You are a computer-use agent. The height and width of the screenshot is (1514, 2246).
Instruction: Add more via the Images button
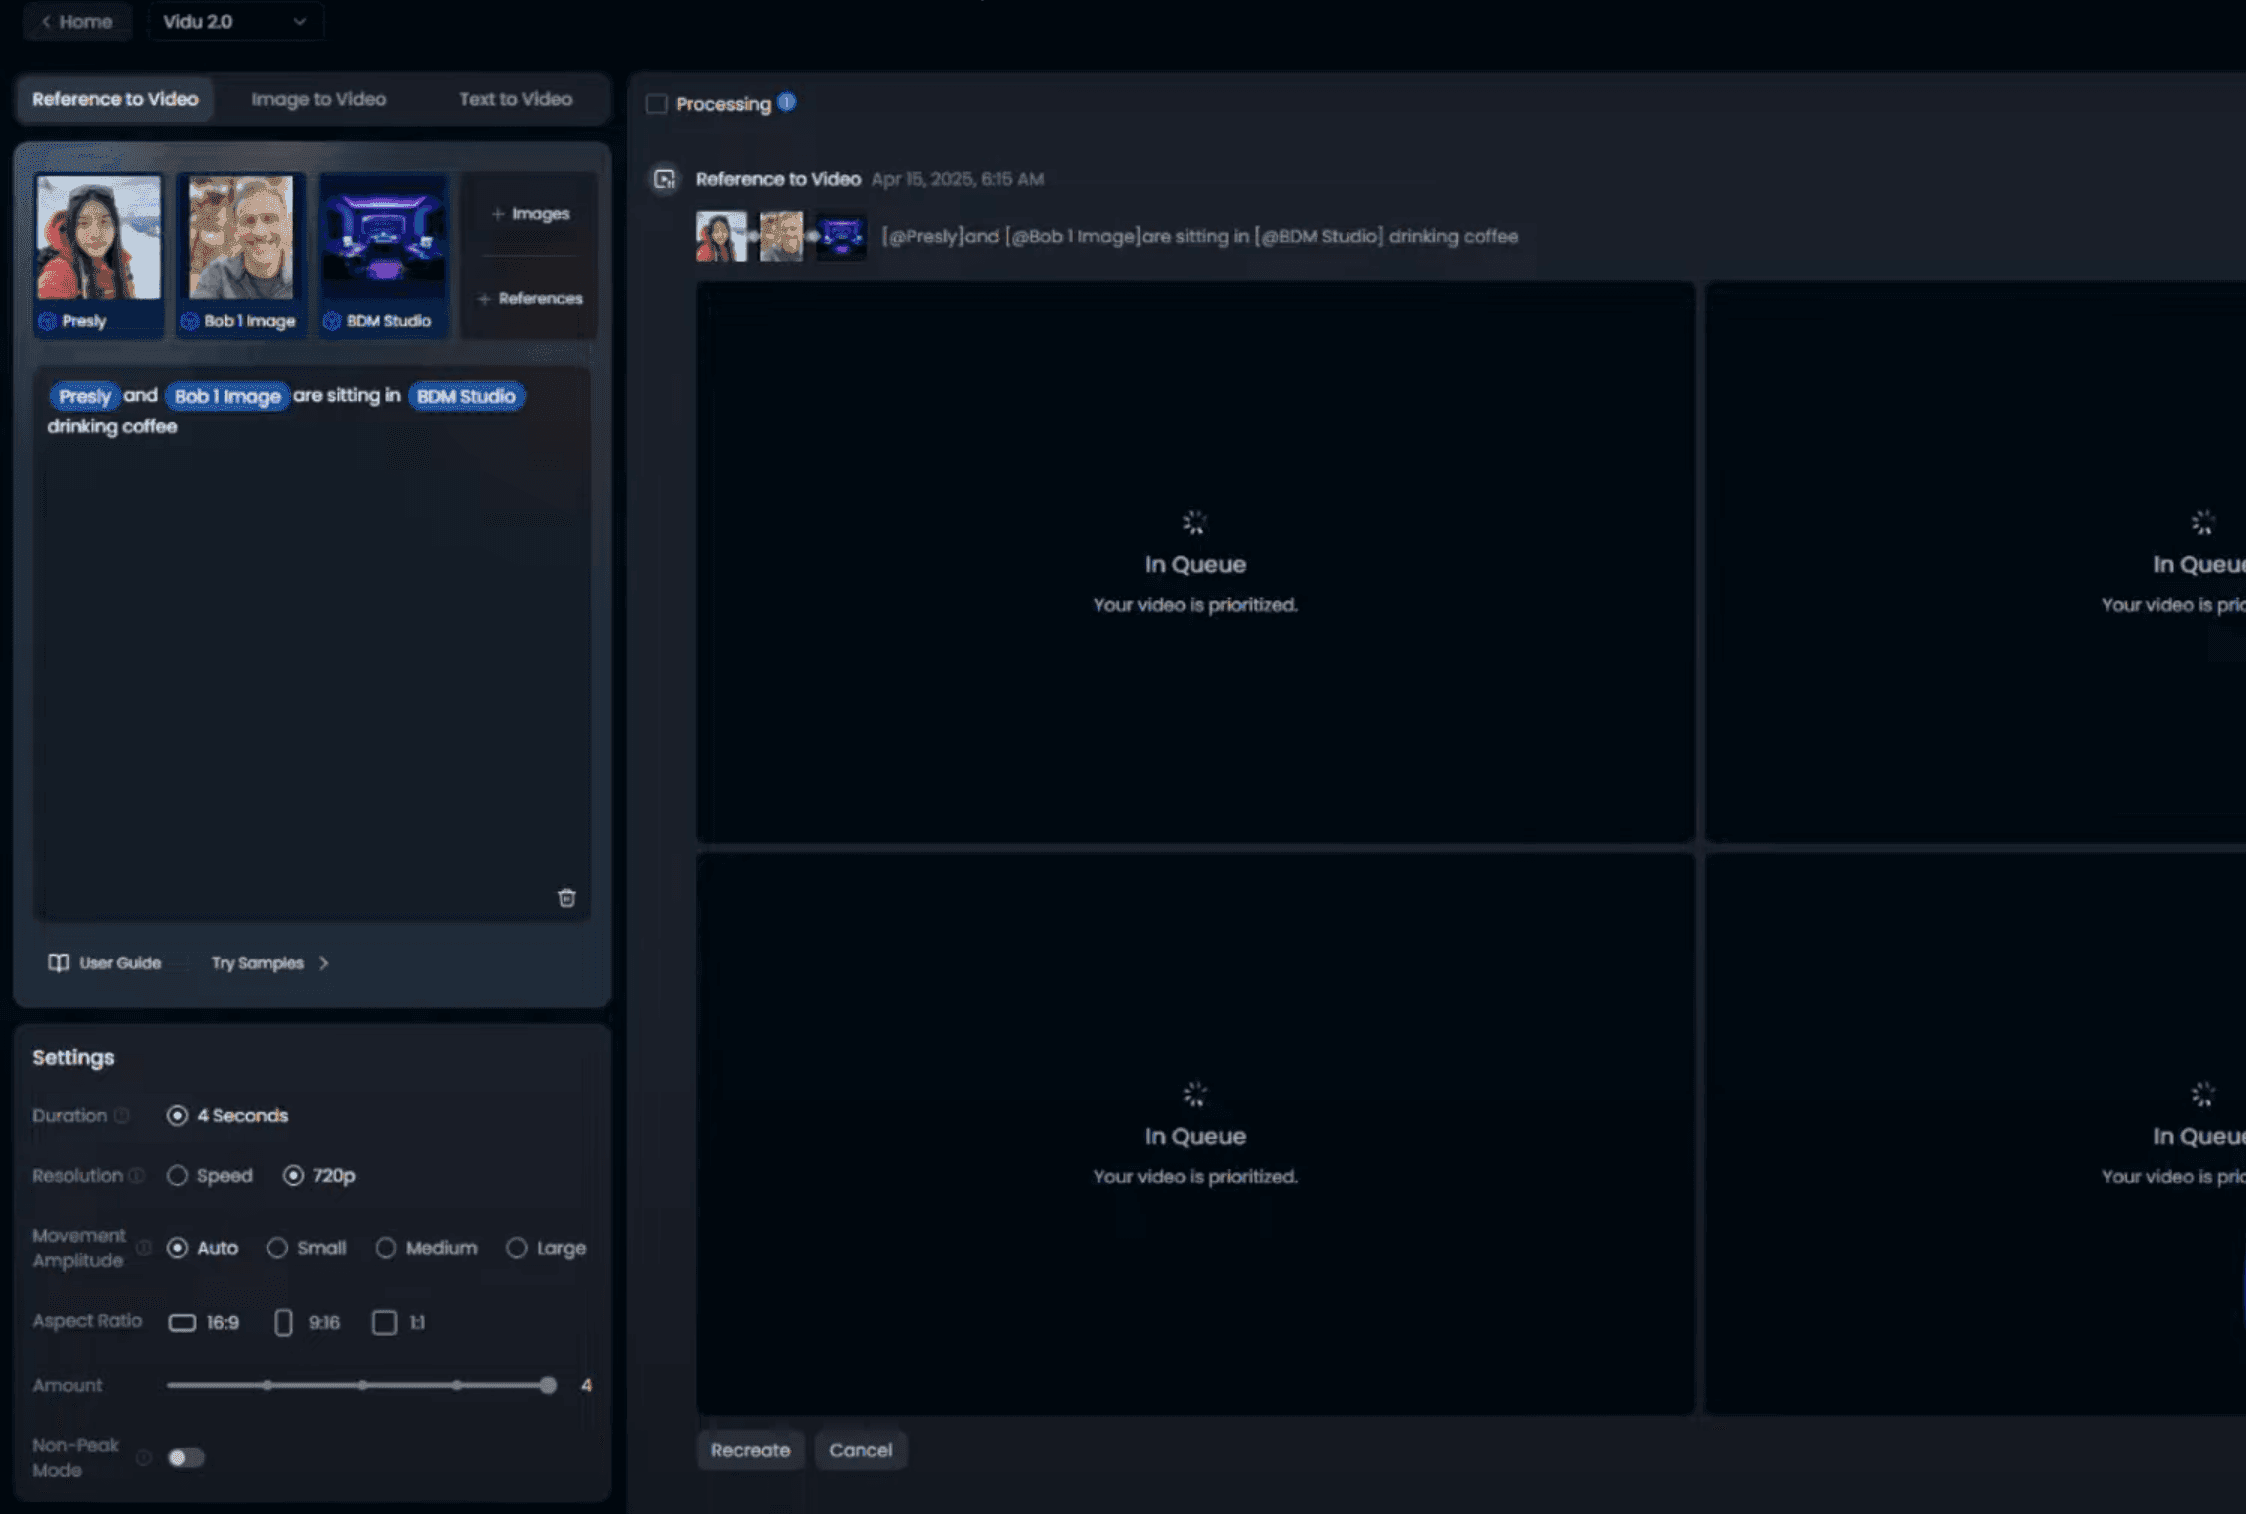(530, 213)
